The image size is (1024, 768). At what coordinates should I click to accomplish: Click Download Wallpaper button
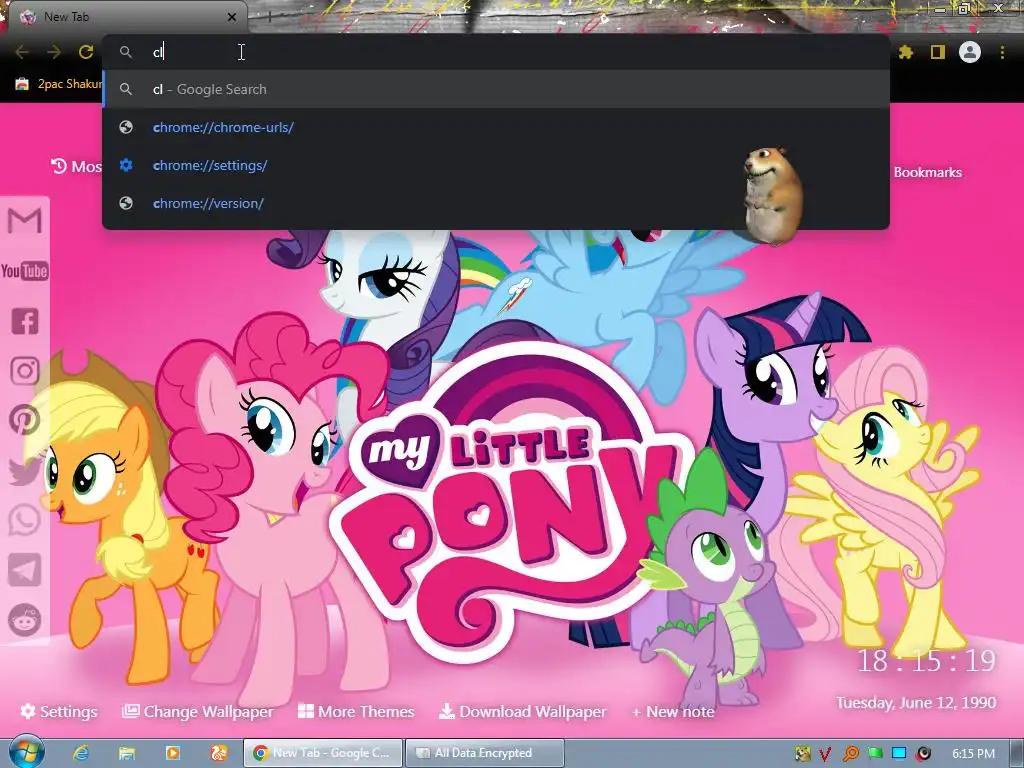click(x=522, y=711)
